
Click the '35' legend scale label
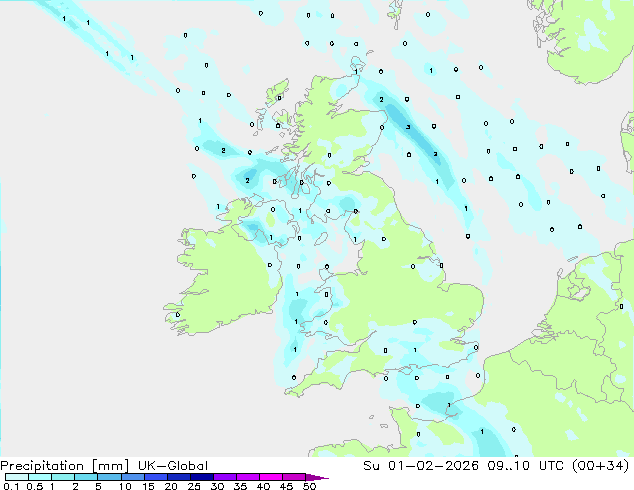click(240, 486)
